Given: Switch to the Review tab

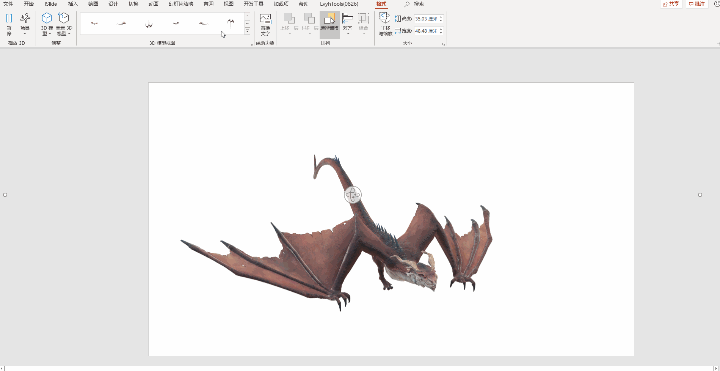Looking at the screenshot, I should pos(208,4).
